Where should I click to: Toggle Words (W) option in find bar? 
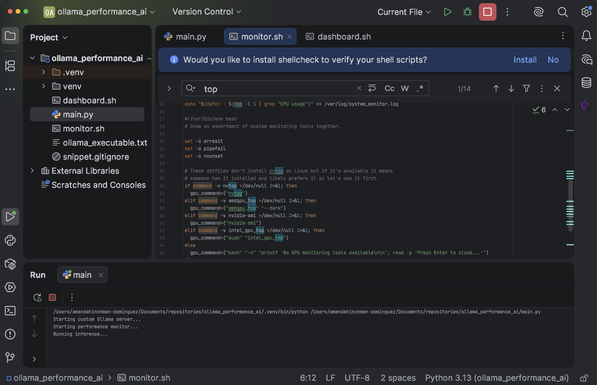(405, 89)
